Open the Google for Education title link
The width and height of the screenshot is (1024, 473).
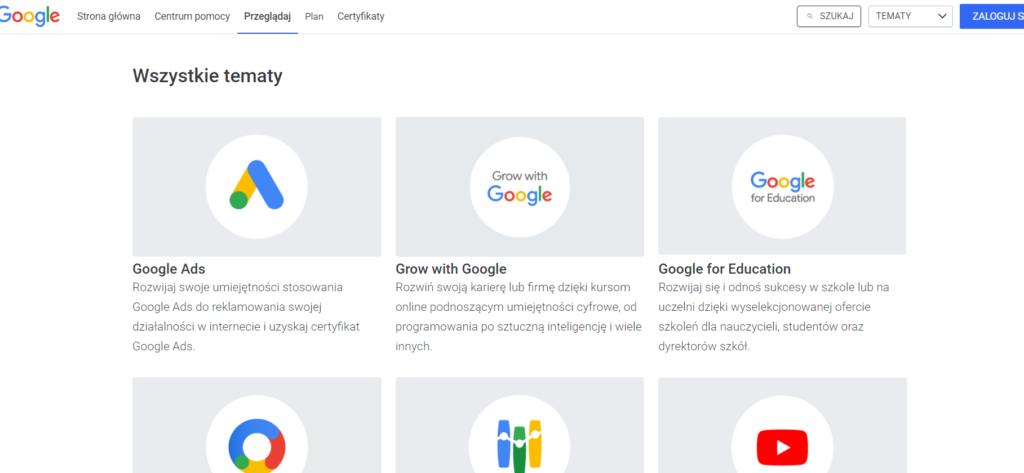(x=724, y=269)
